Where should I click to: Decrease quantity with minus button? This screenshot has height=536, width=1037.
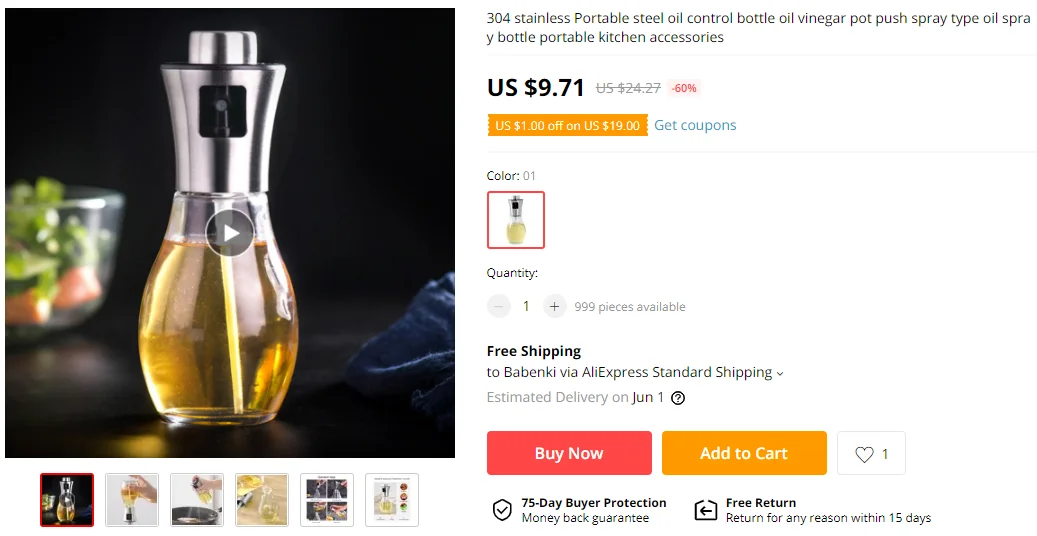[x=499, y=307]
